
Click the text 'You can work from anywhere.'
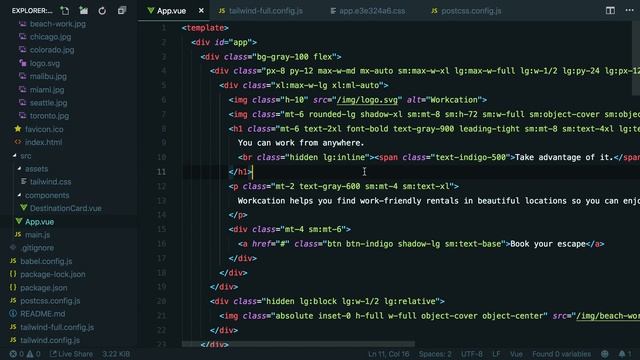pyautogui.click(x=301, y=143)
